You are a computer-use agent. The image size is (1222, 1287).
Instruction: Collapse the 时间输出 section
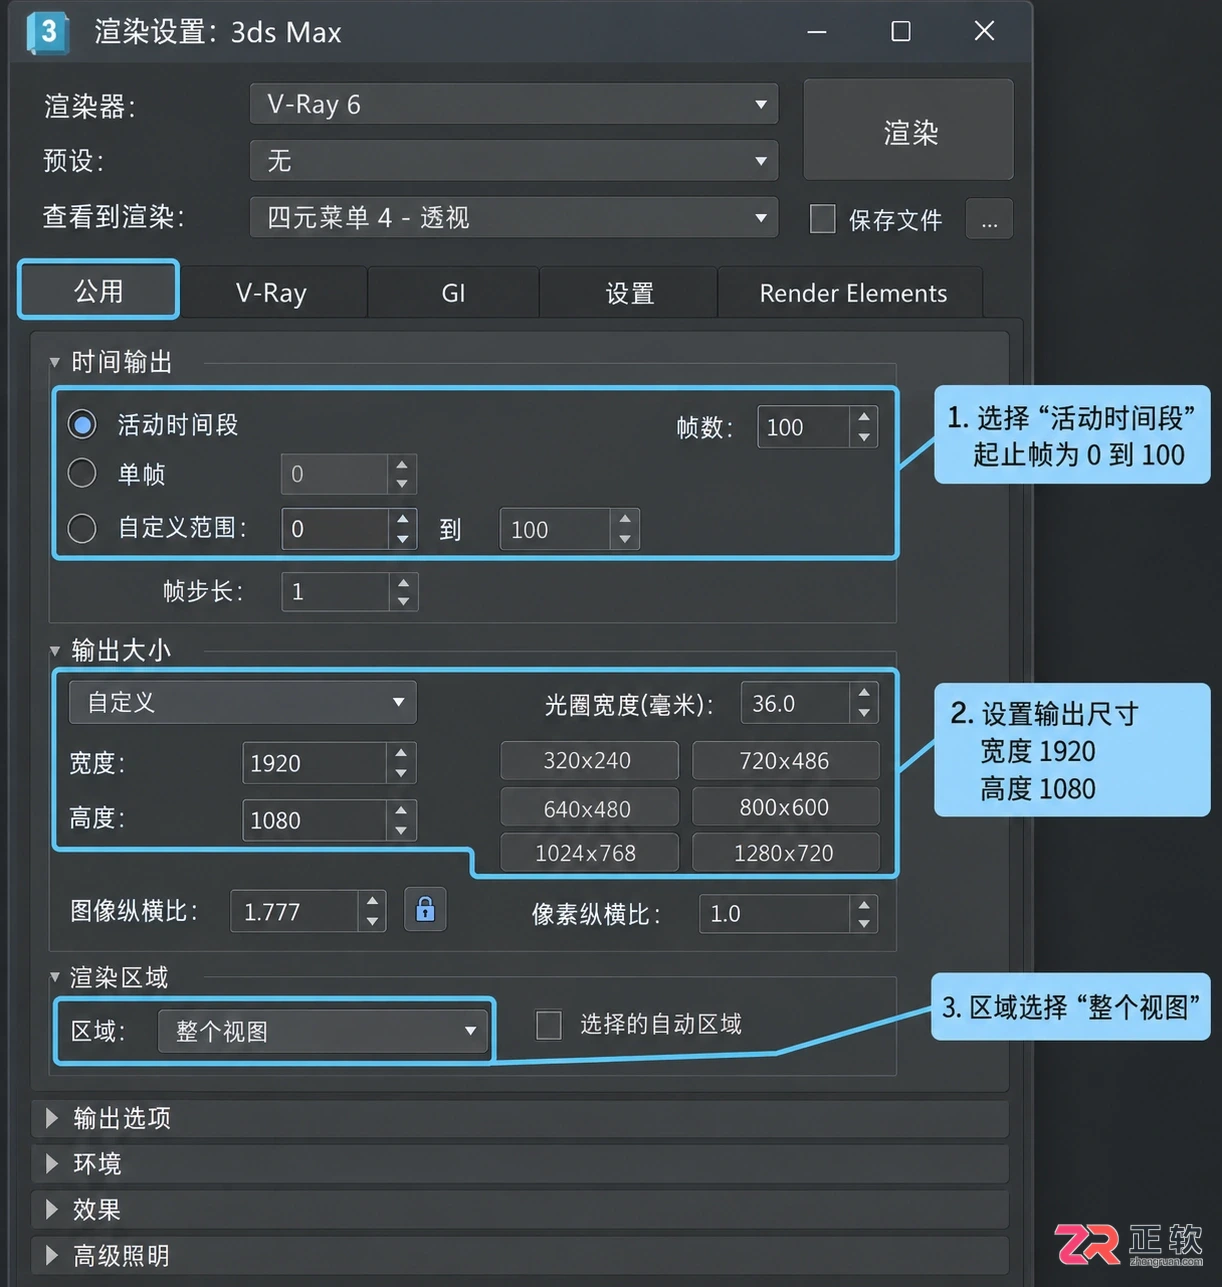click(55, 362)
